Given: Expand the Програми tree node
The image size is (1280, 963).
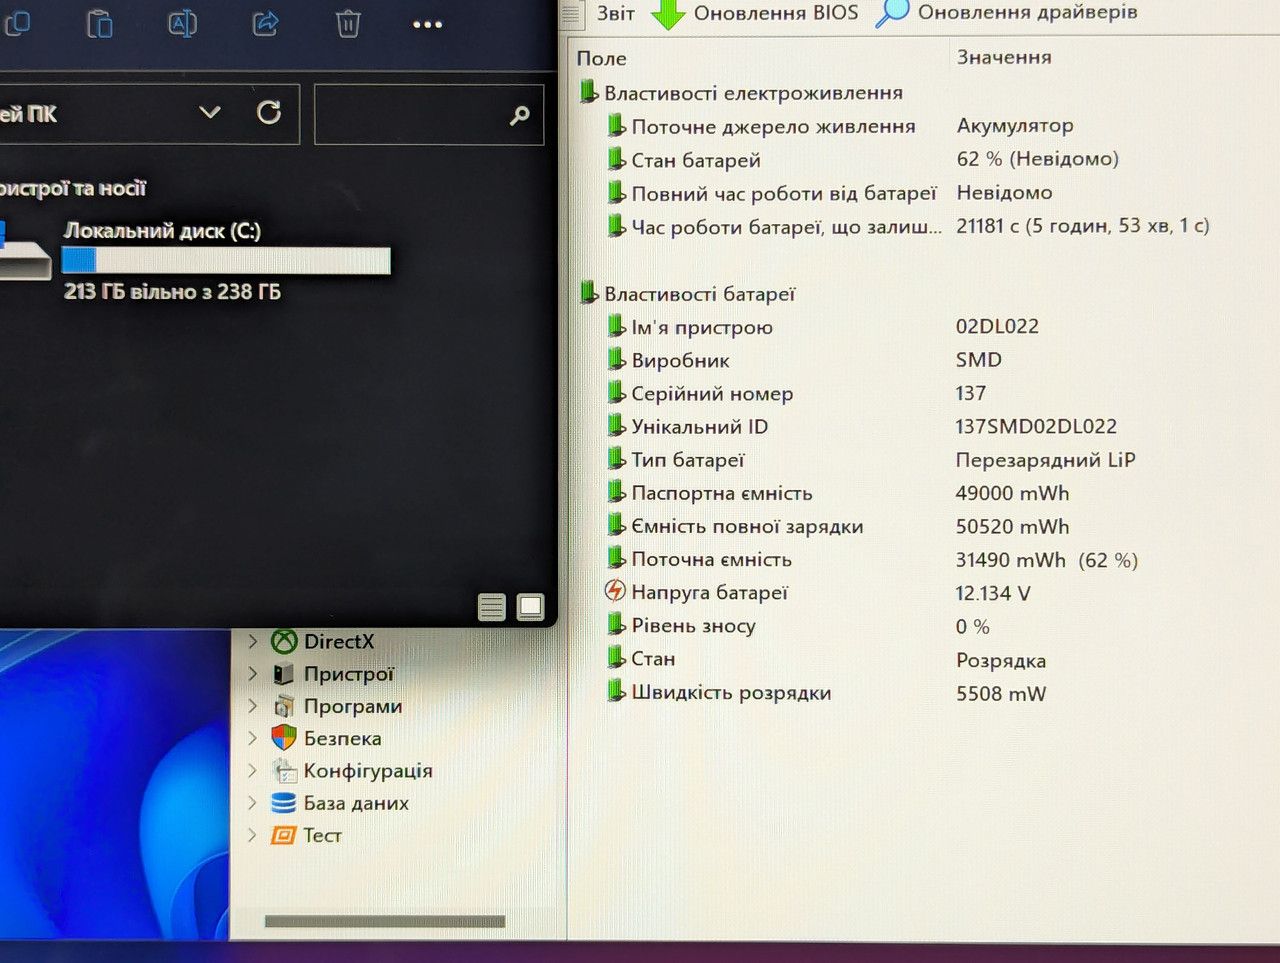Looking at the screenshot, I should [x=253, y=706].
